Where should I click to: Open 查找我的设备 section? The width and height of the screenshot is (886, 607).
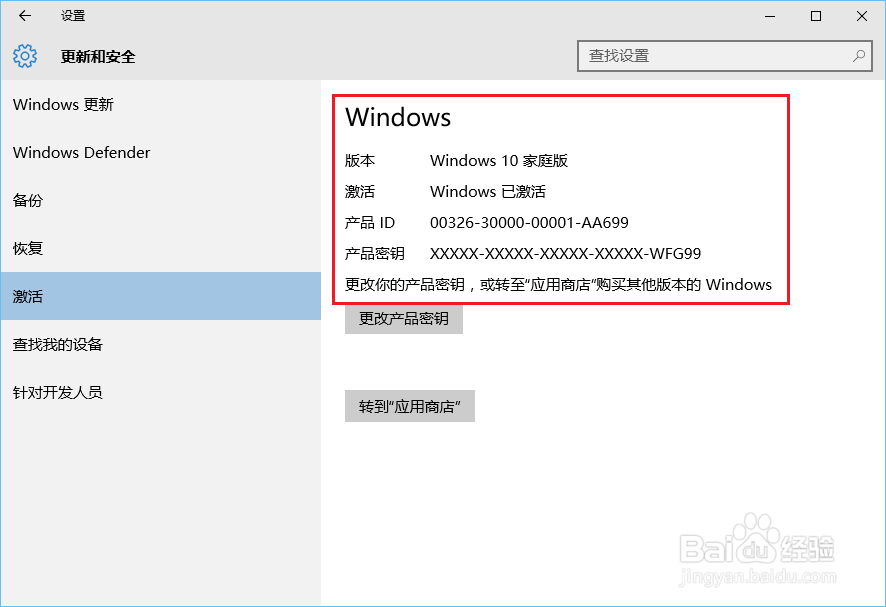coord(160,344)
